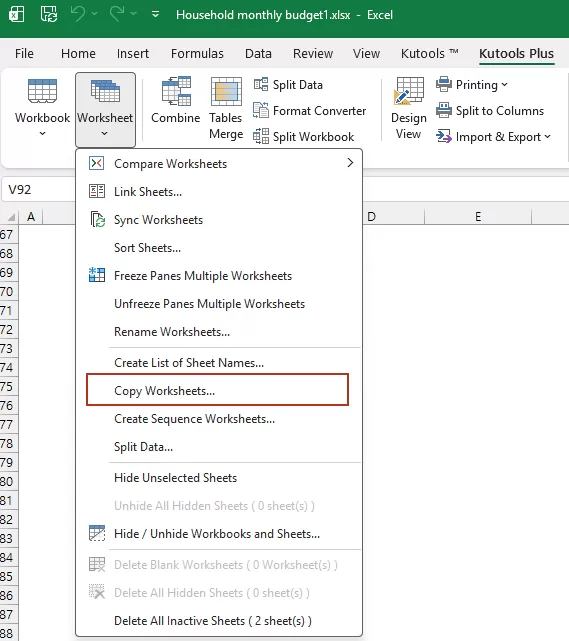Click Delete All Hidden Sheets icon

97,592
